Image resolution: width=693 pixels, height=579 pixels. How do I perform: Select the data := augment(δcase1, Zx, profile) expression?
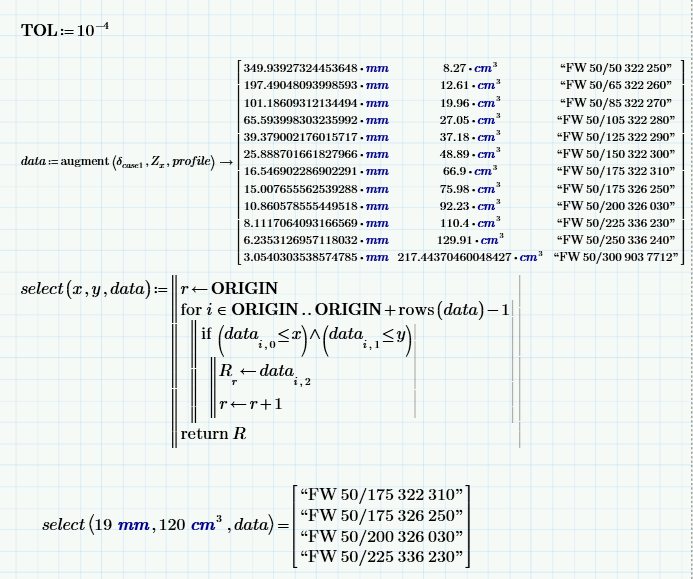click(117, 162)
